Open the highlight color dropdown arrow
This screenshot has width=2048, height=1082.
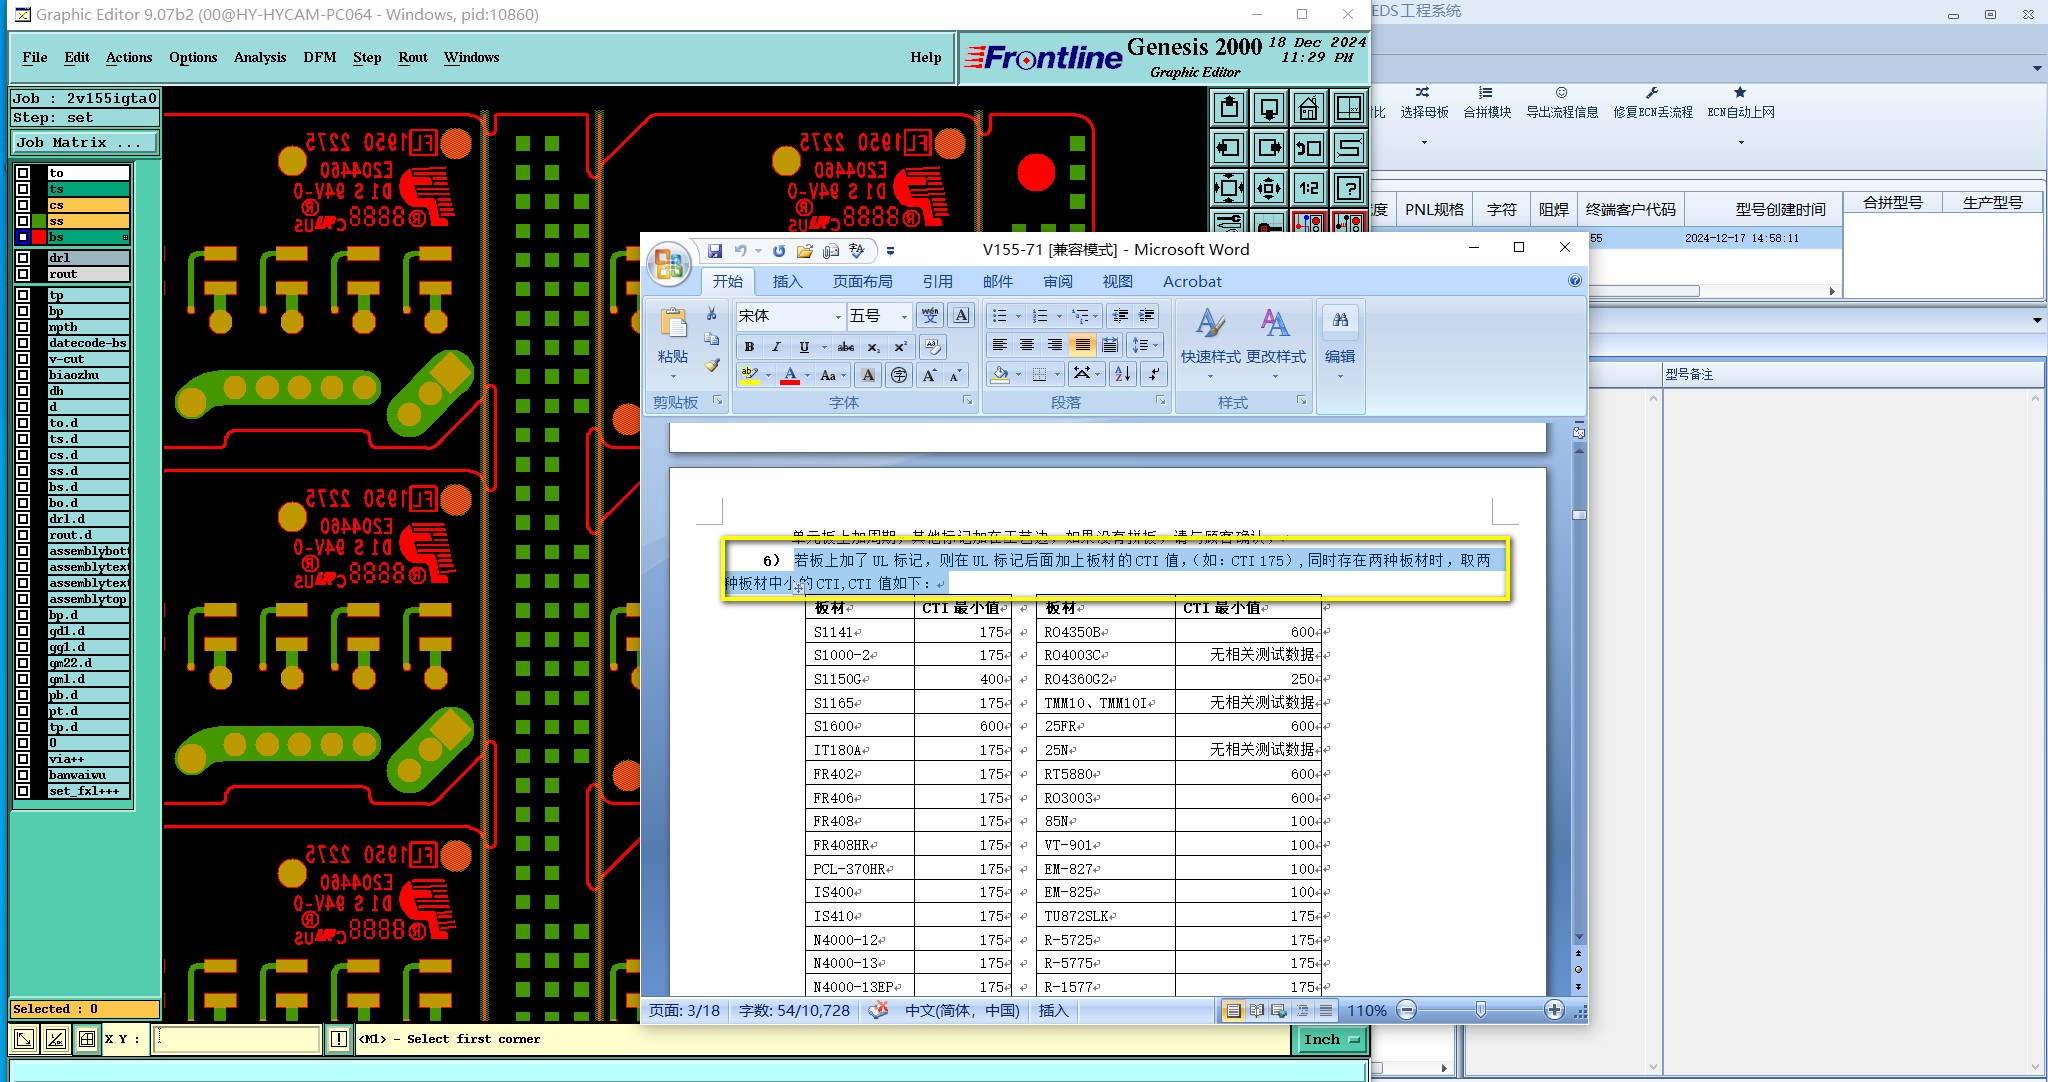click(x=767, y=375)
